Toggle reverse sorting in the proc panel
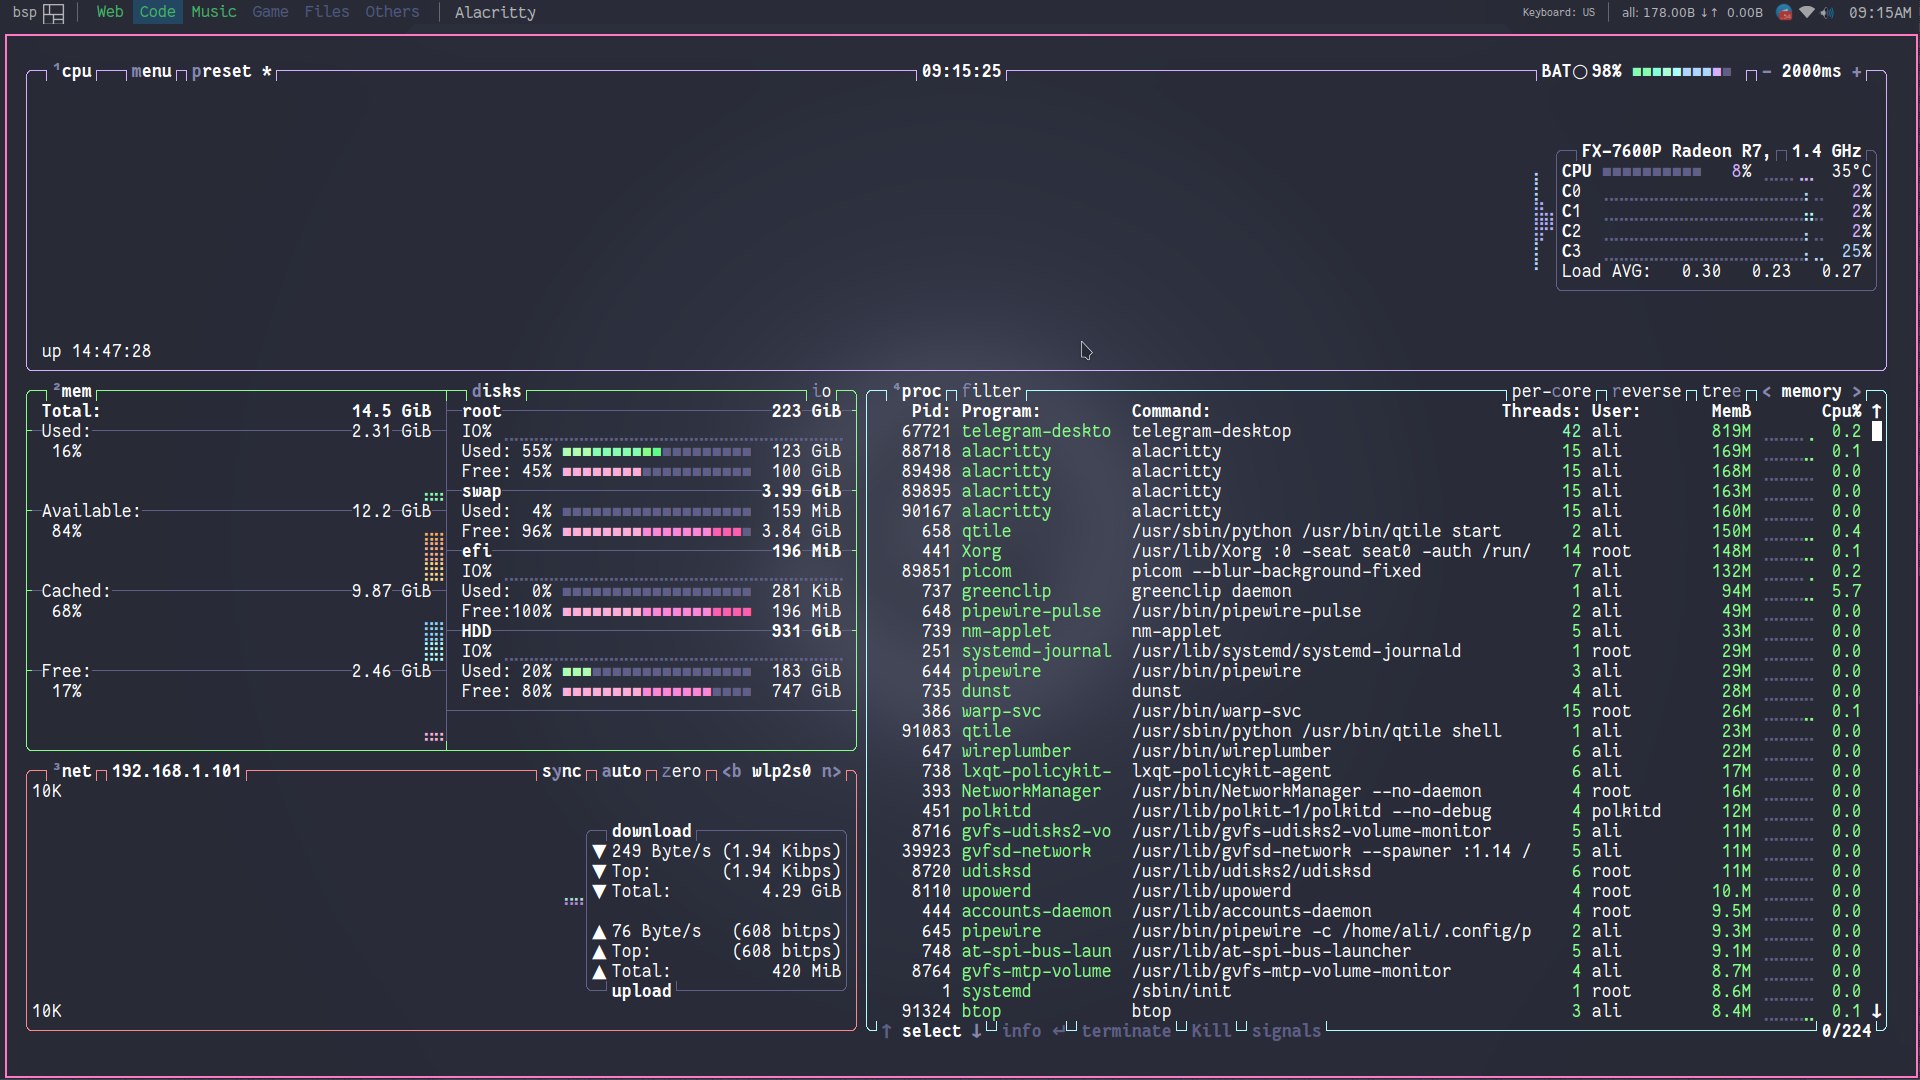This screenshot has width=1920, height=1080. coord(1646,391)
